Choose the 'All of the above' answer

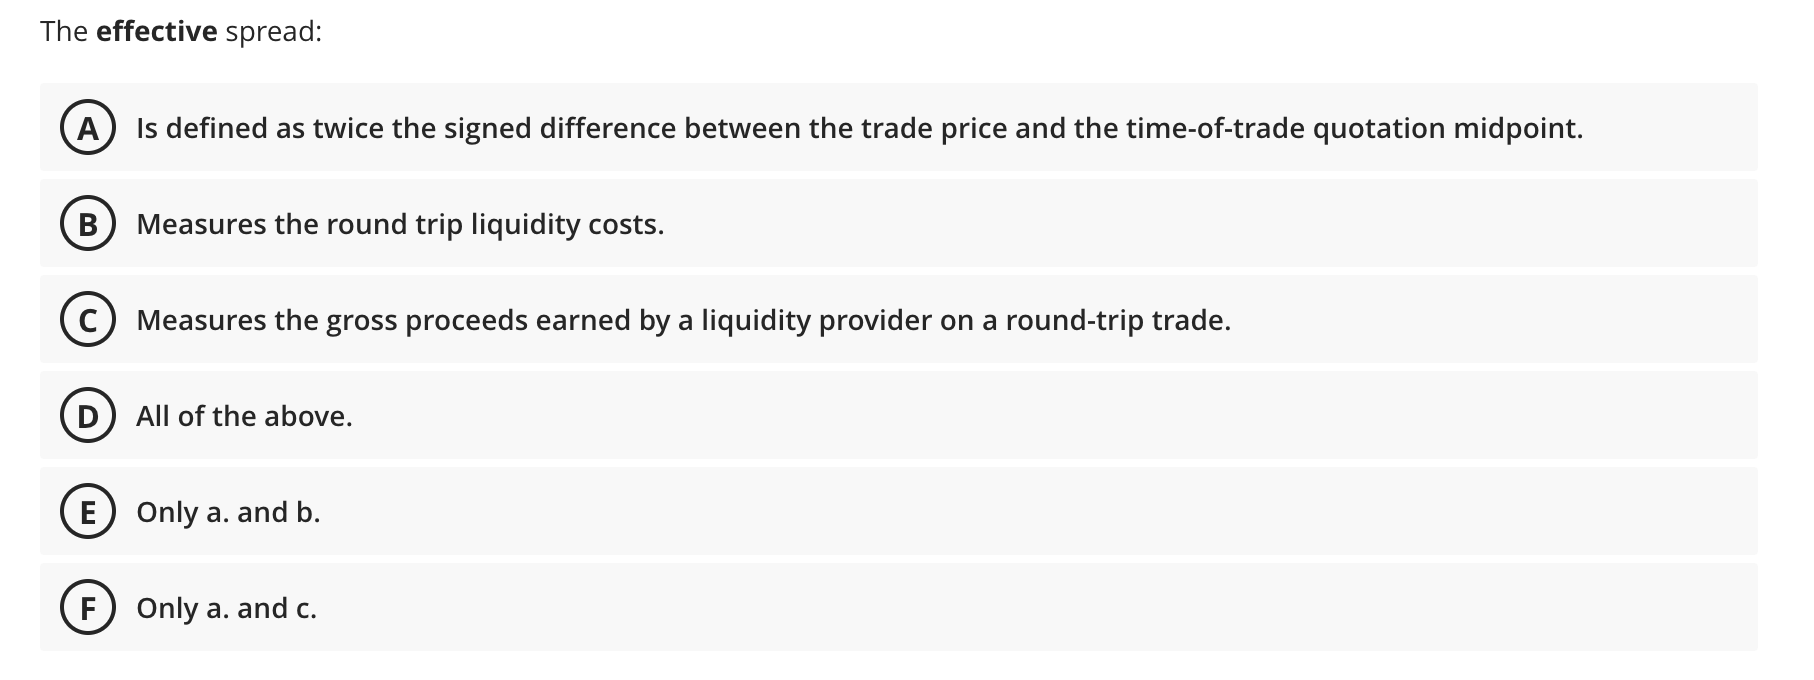[x=243, y=416]
